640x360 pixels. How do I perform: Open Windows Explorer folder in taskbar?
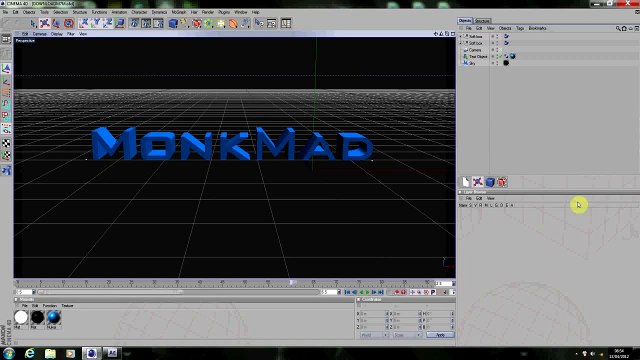pyautogui.click(x=50, y=353)
